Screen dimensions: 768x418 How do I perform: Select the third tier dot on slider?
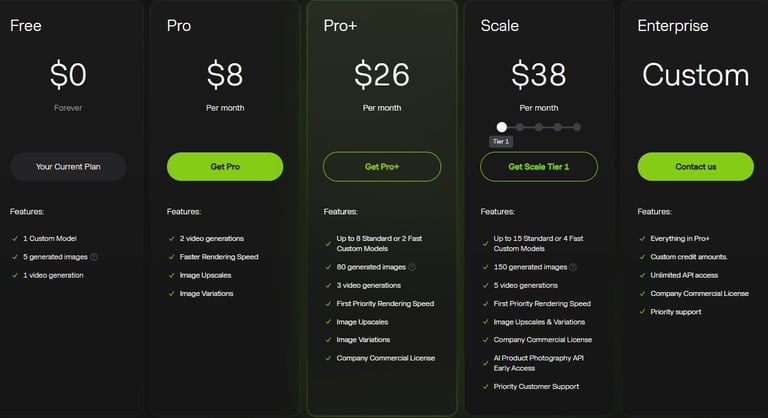[539, 127]
